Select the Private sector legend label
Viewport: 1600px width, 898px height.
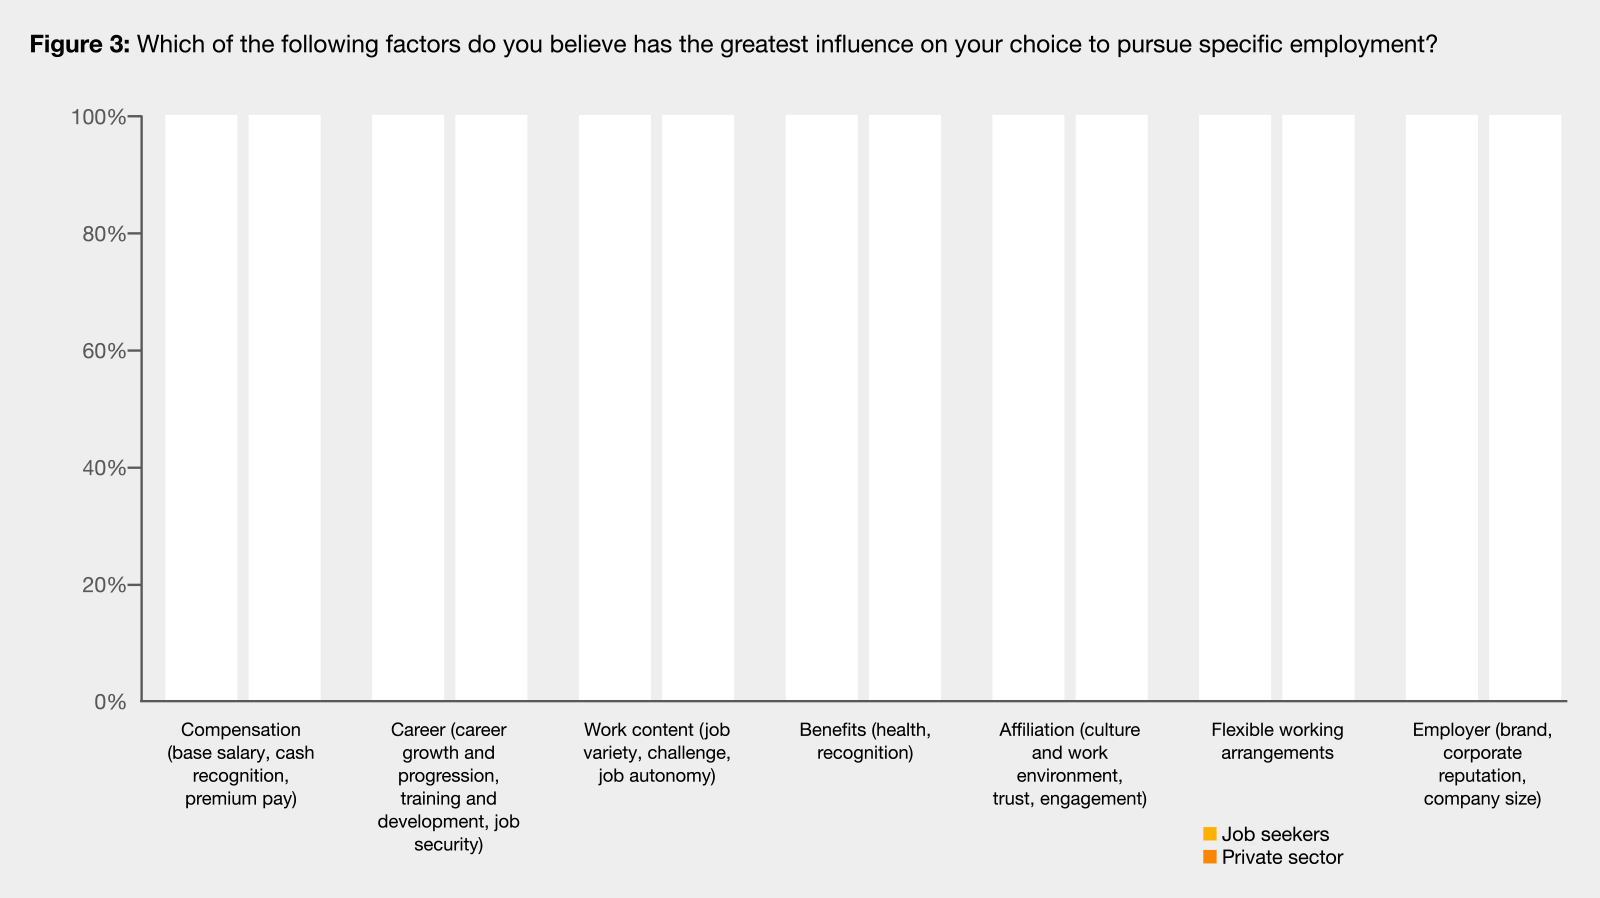click(1282, 857)
